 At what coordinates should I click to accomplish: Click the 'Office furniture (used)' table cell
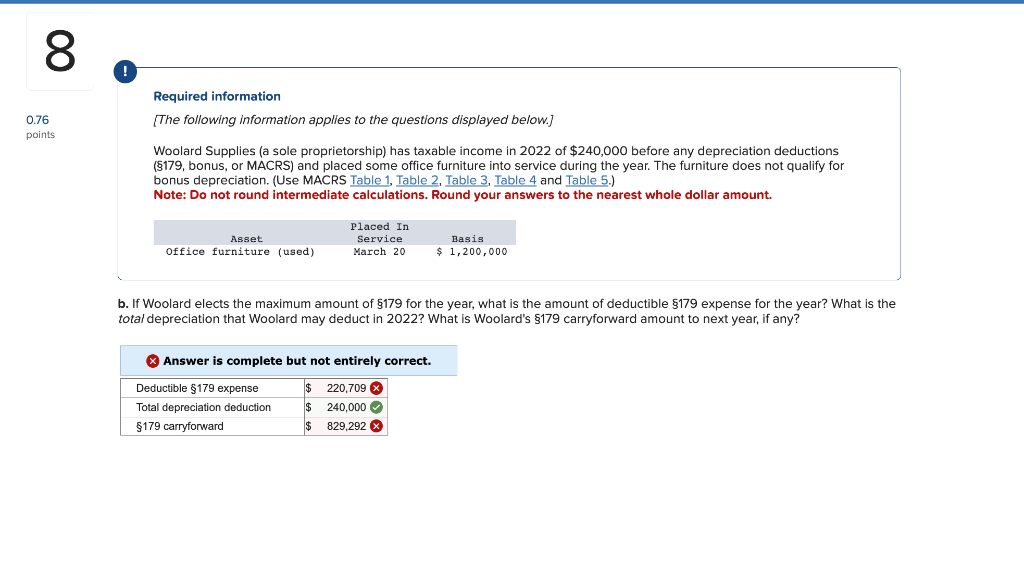point(240,252)
